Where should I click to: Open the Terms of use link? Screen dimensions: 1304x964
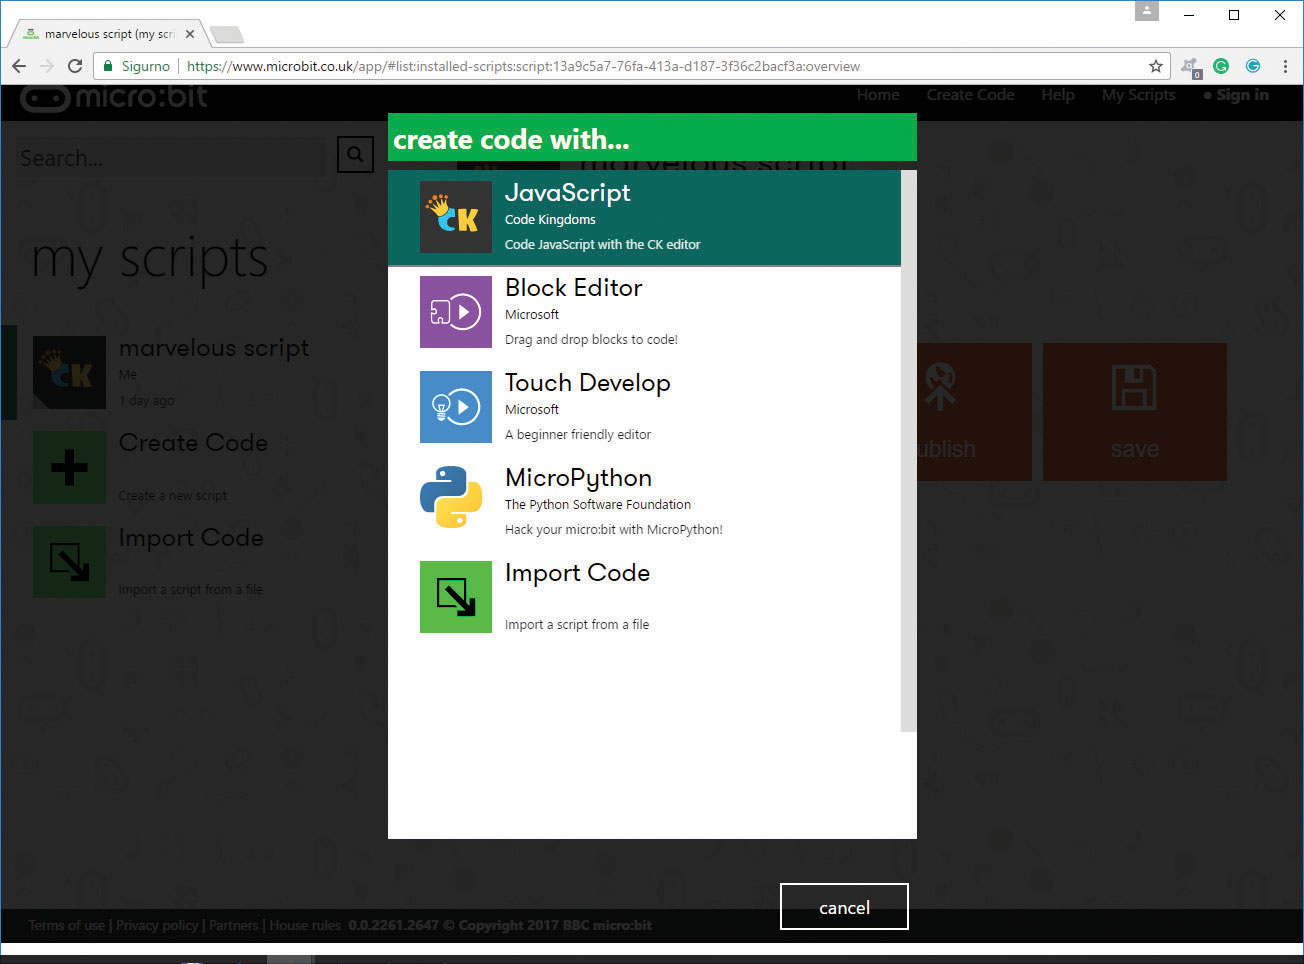click(x=66, y=925)
